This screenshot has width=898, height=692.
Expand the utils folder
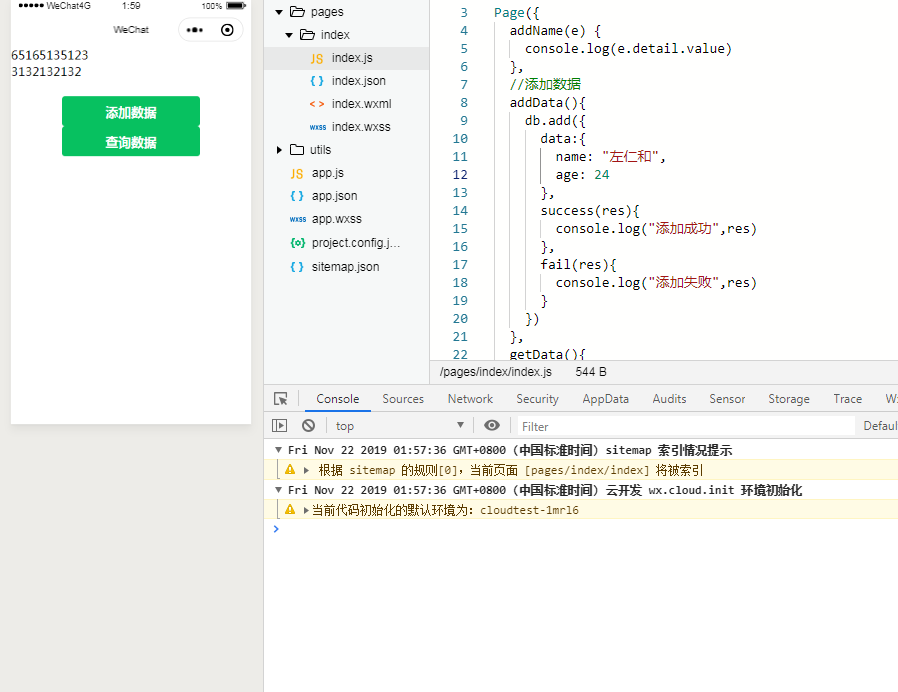[279, 150]
